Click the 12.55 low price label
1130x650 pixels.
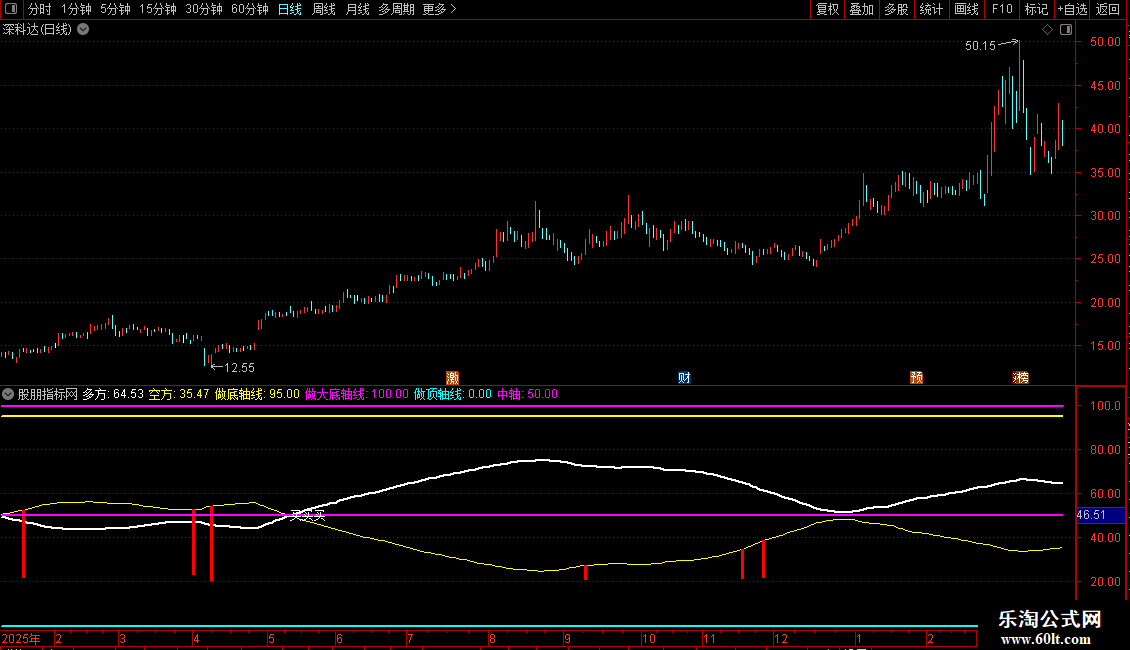[x=239, y=368]
